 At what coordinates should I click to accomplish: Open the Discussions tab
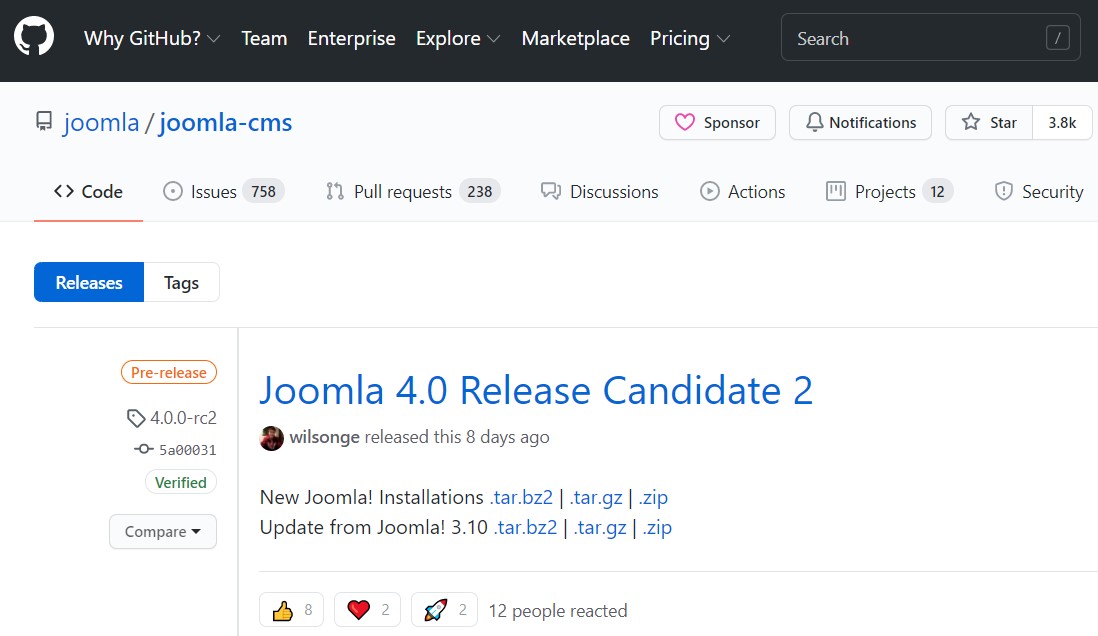[x=599, y=192]
